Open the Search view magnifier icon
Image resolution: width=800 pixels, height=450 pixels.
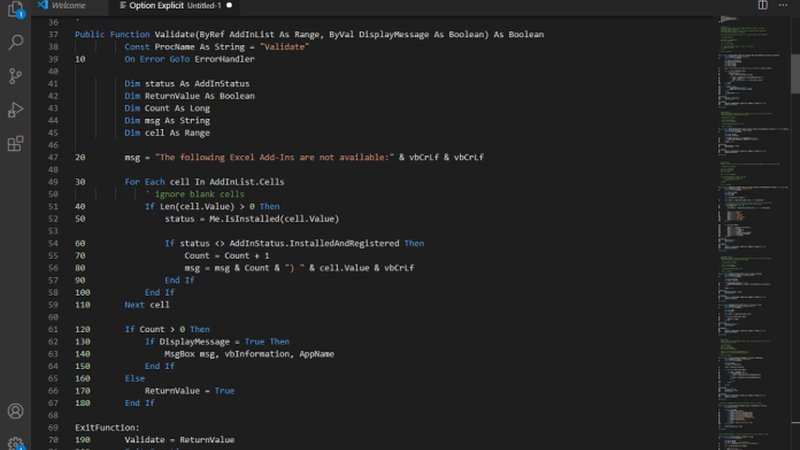tap(15, 42)
